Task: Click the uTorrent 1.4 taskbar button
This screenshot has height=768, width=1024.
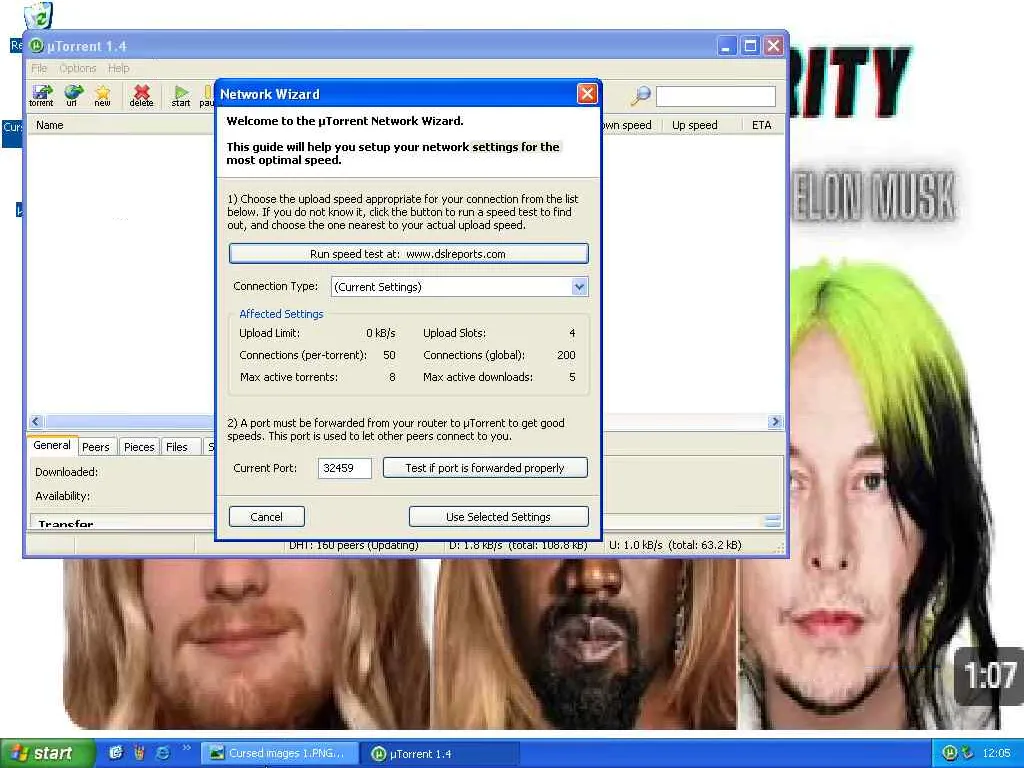Action: 441,754
